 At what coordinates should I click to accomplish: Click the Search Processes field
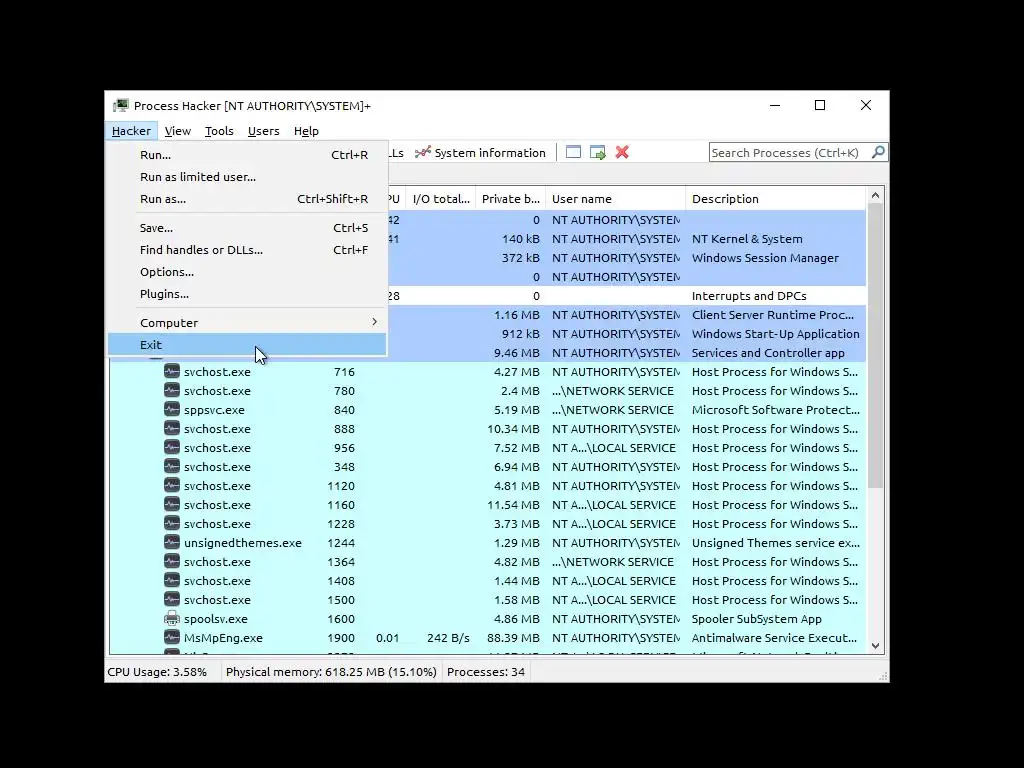[790, 152]
